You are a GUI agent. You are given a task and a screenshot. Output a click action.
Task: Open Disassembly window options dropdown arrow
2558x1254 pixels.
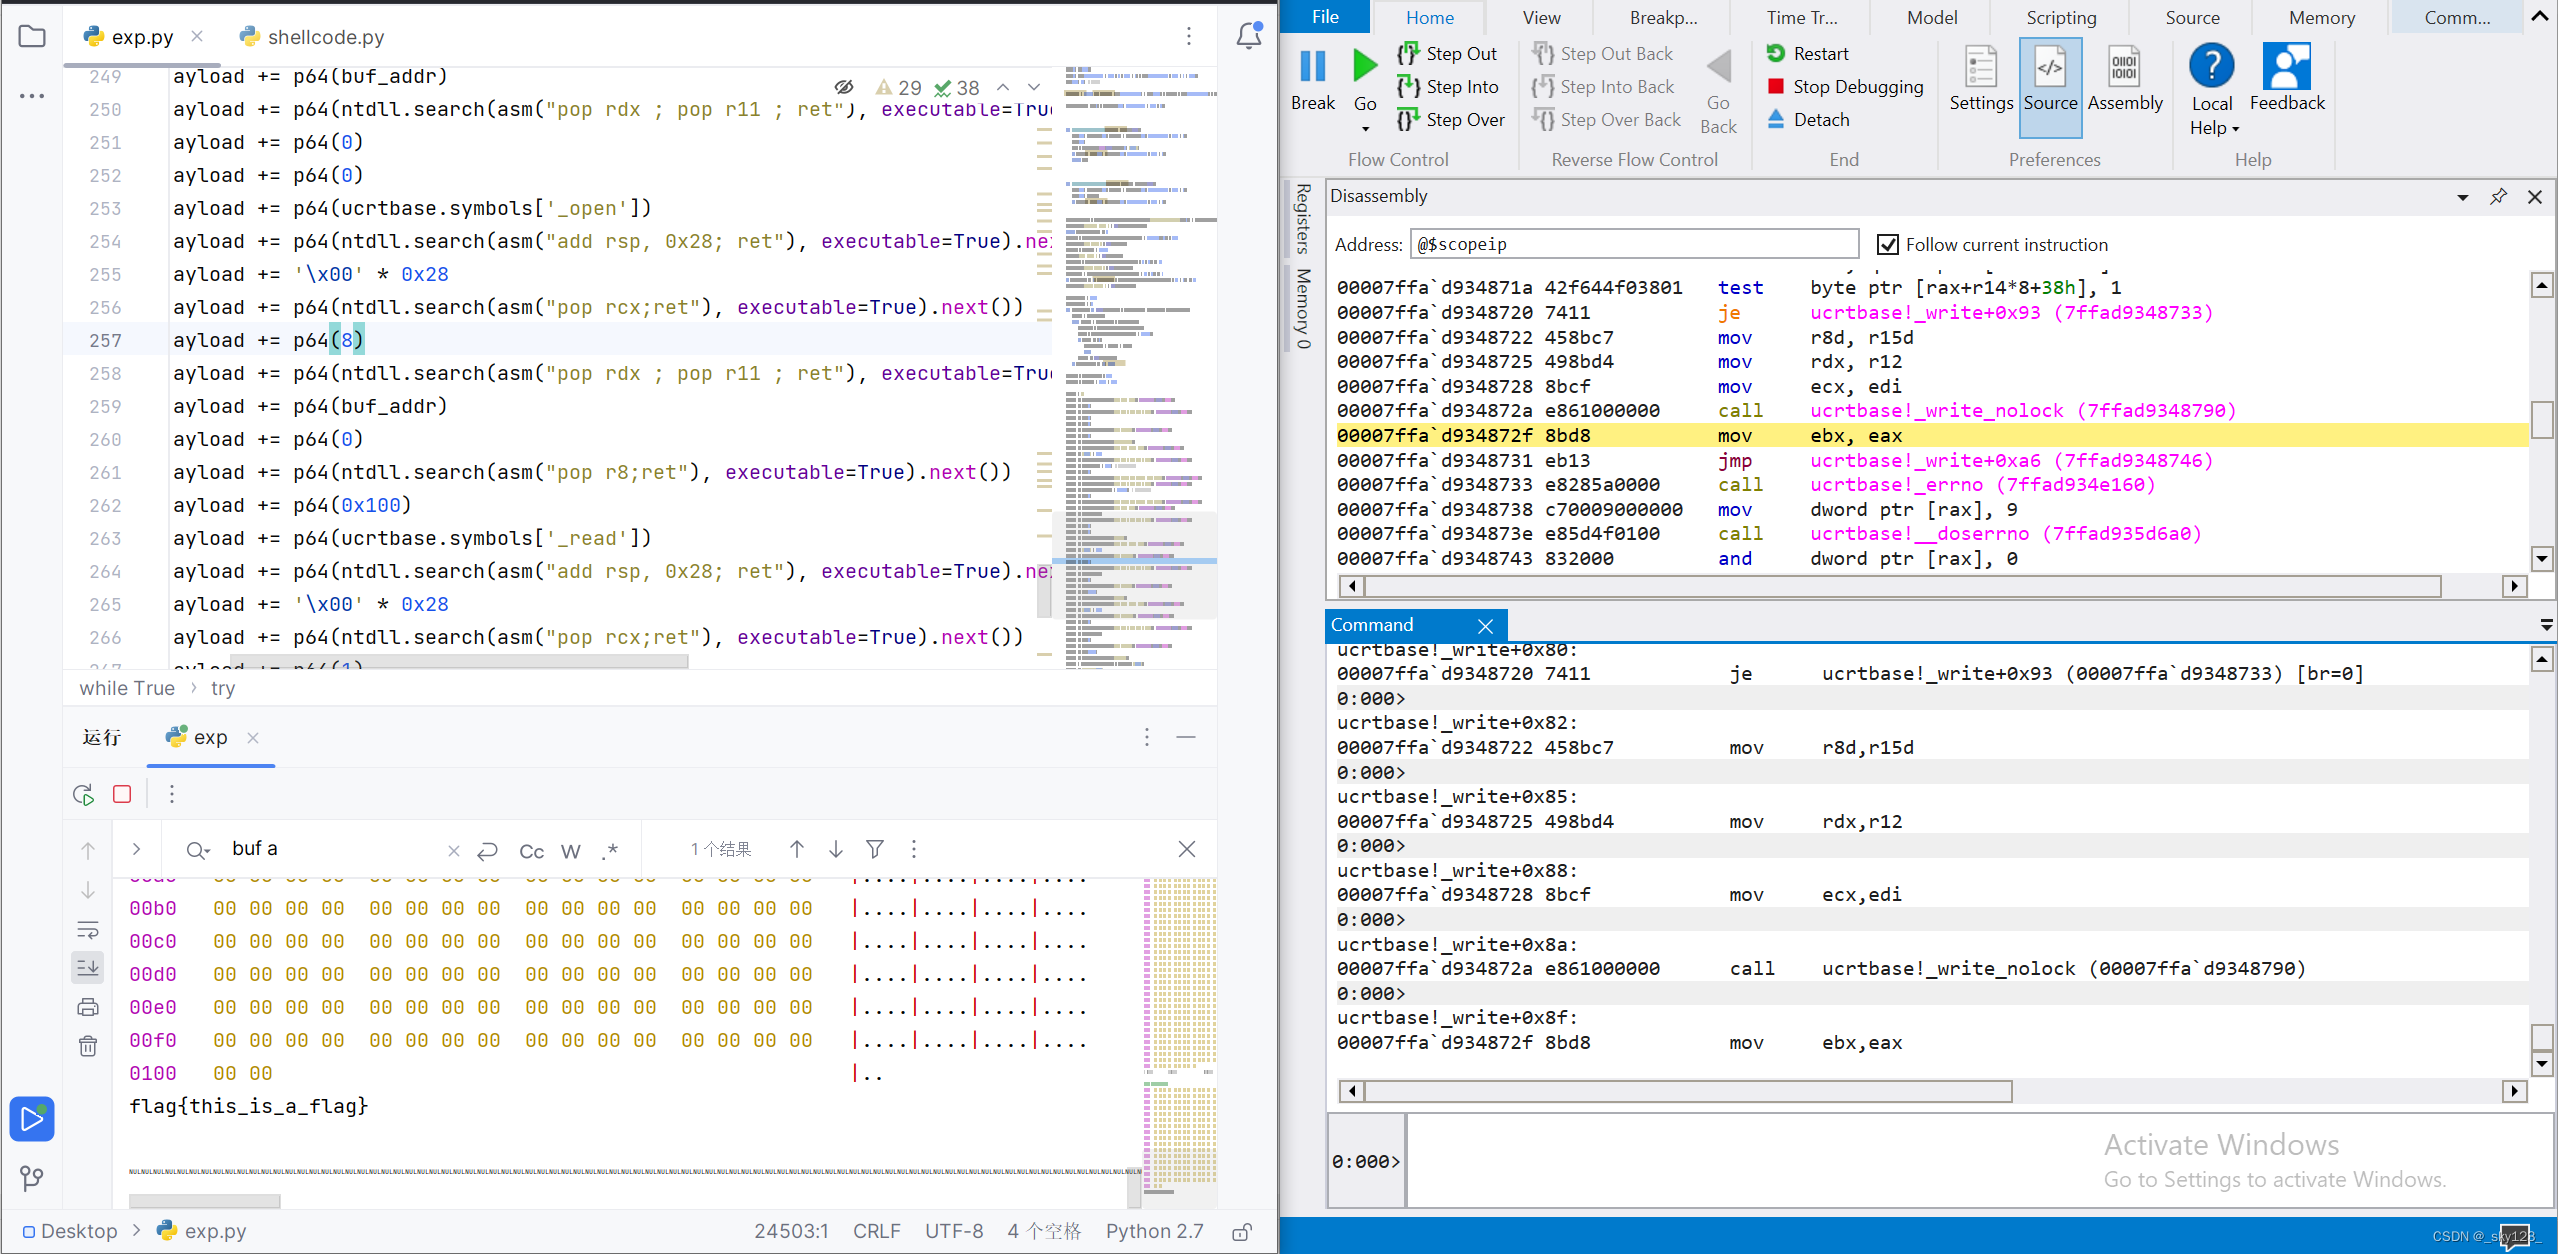pyautogui.click(x=2462, y=197)
